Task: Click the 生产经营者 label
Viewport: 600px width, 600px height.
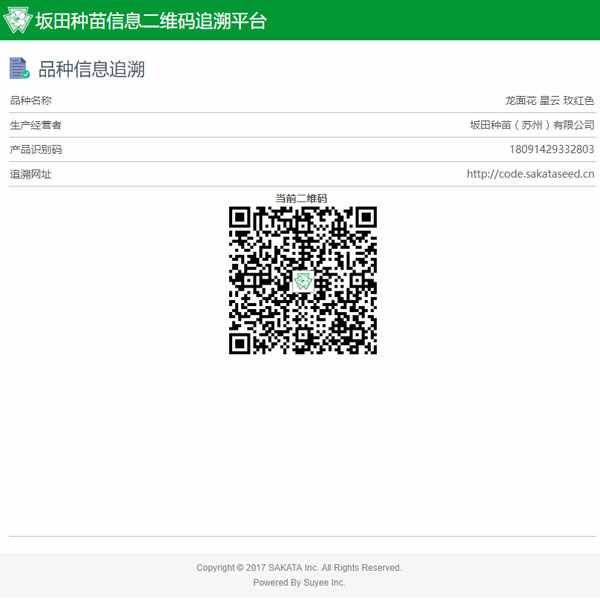Action: 36,125
